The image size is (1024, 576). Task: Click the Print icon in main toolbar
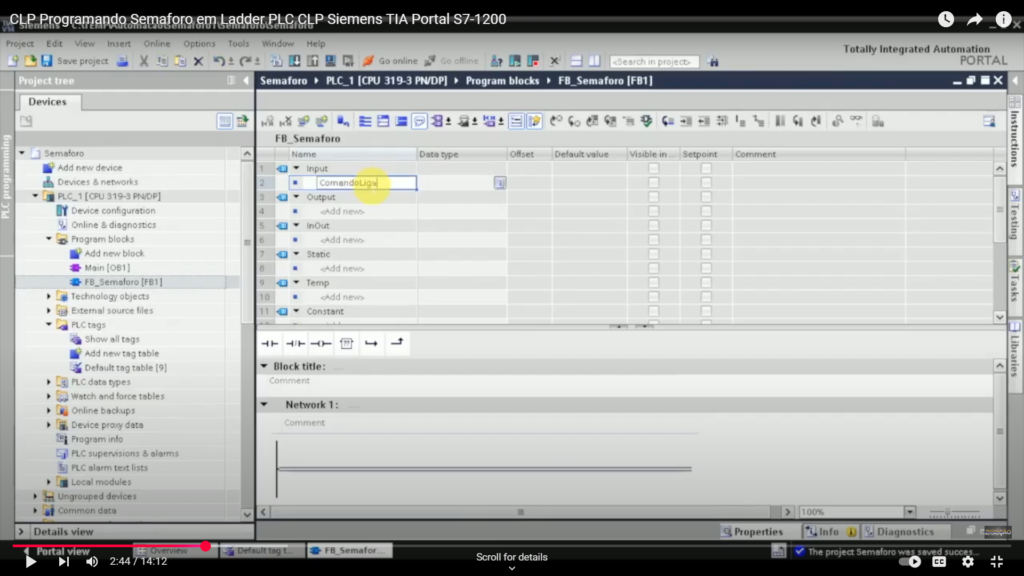[x=122, y=61]
